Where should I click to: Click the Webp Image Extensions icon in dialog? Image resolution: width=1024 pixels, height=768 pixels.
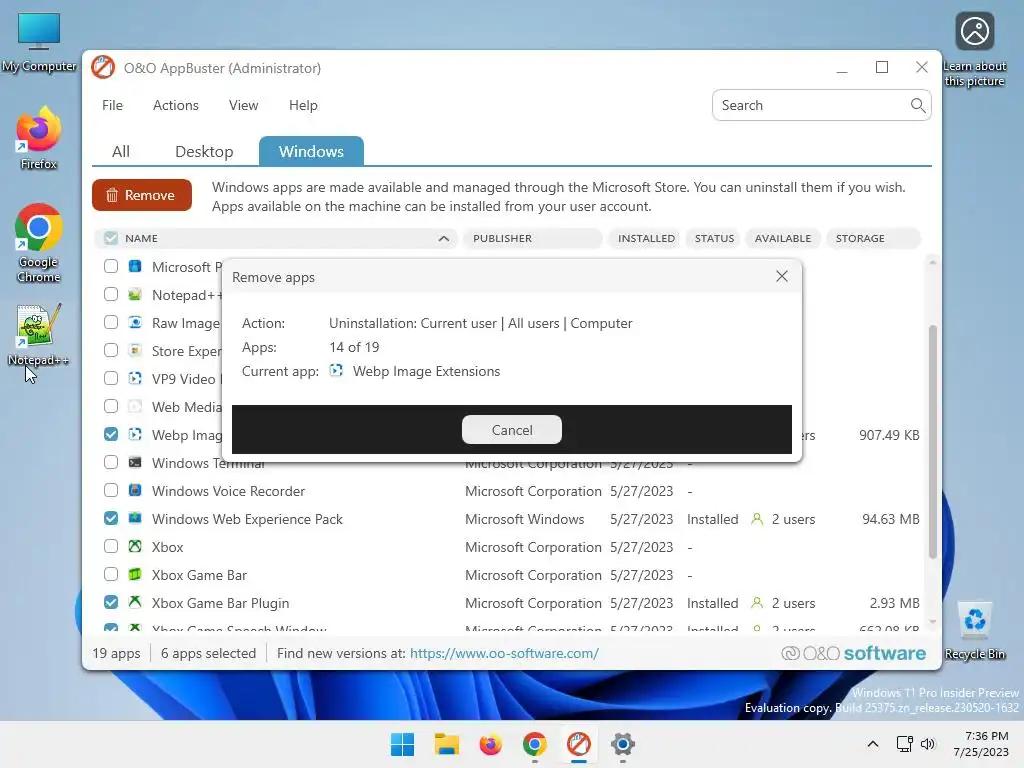[x=336, y=371]
